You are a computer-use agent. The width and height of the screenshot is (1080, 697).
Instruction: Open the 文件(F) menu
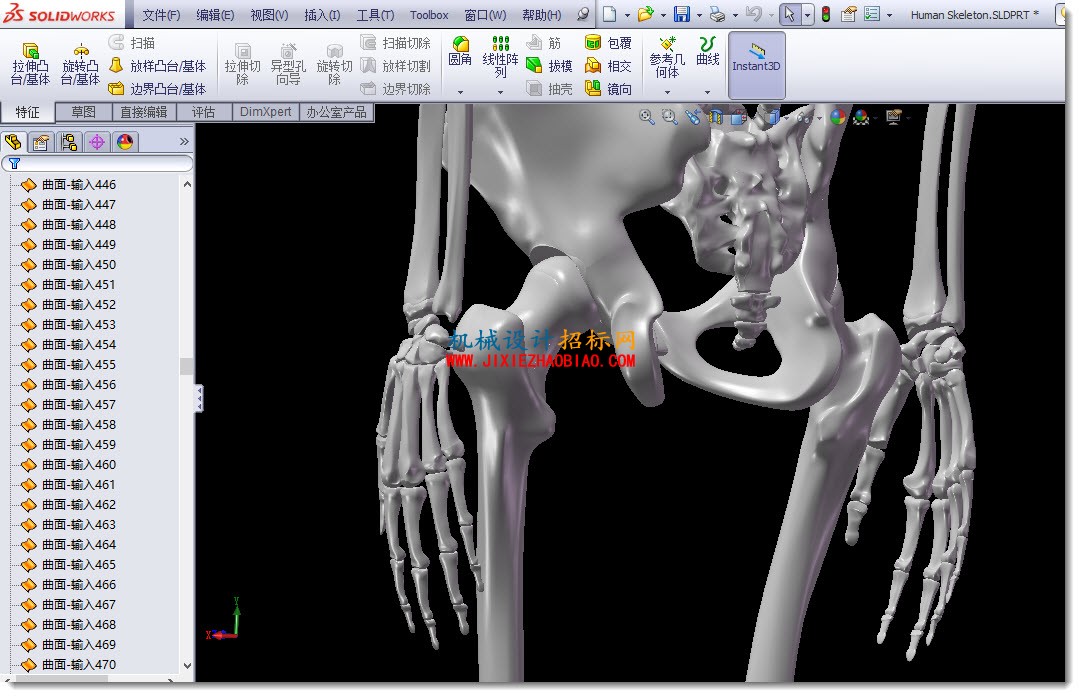point(161,14)
